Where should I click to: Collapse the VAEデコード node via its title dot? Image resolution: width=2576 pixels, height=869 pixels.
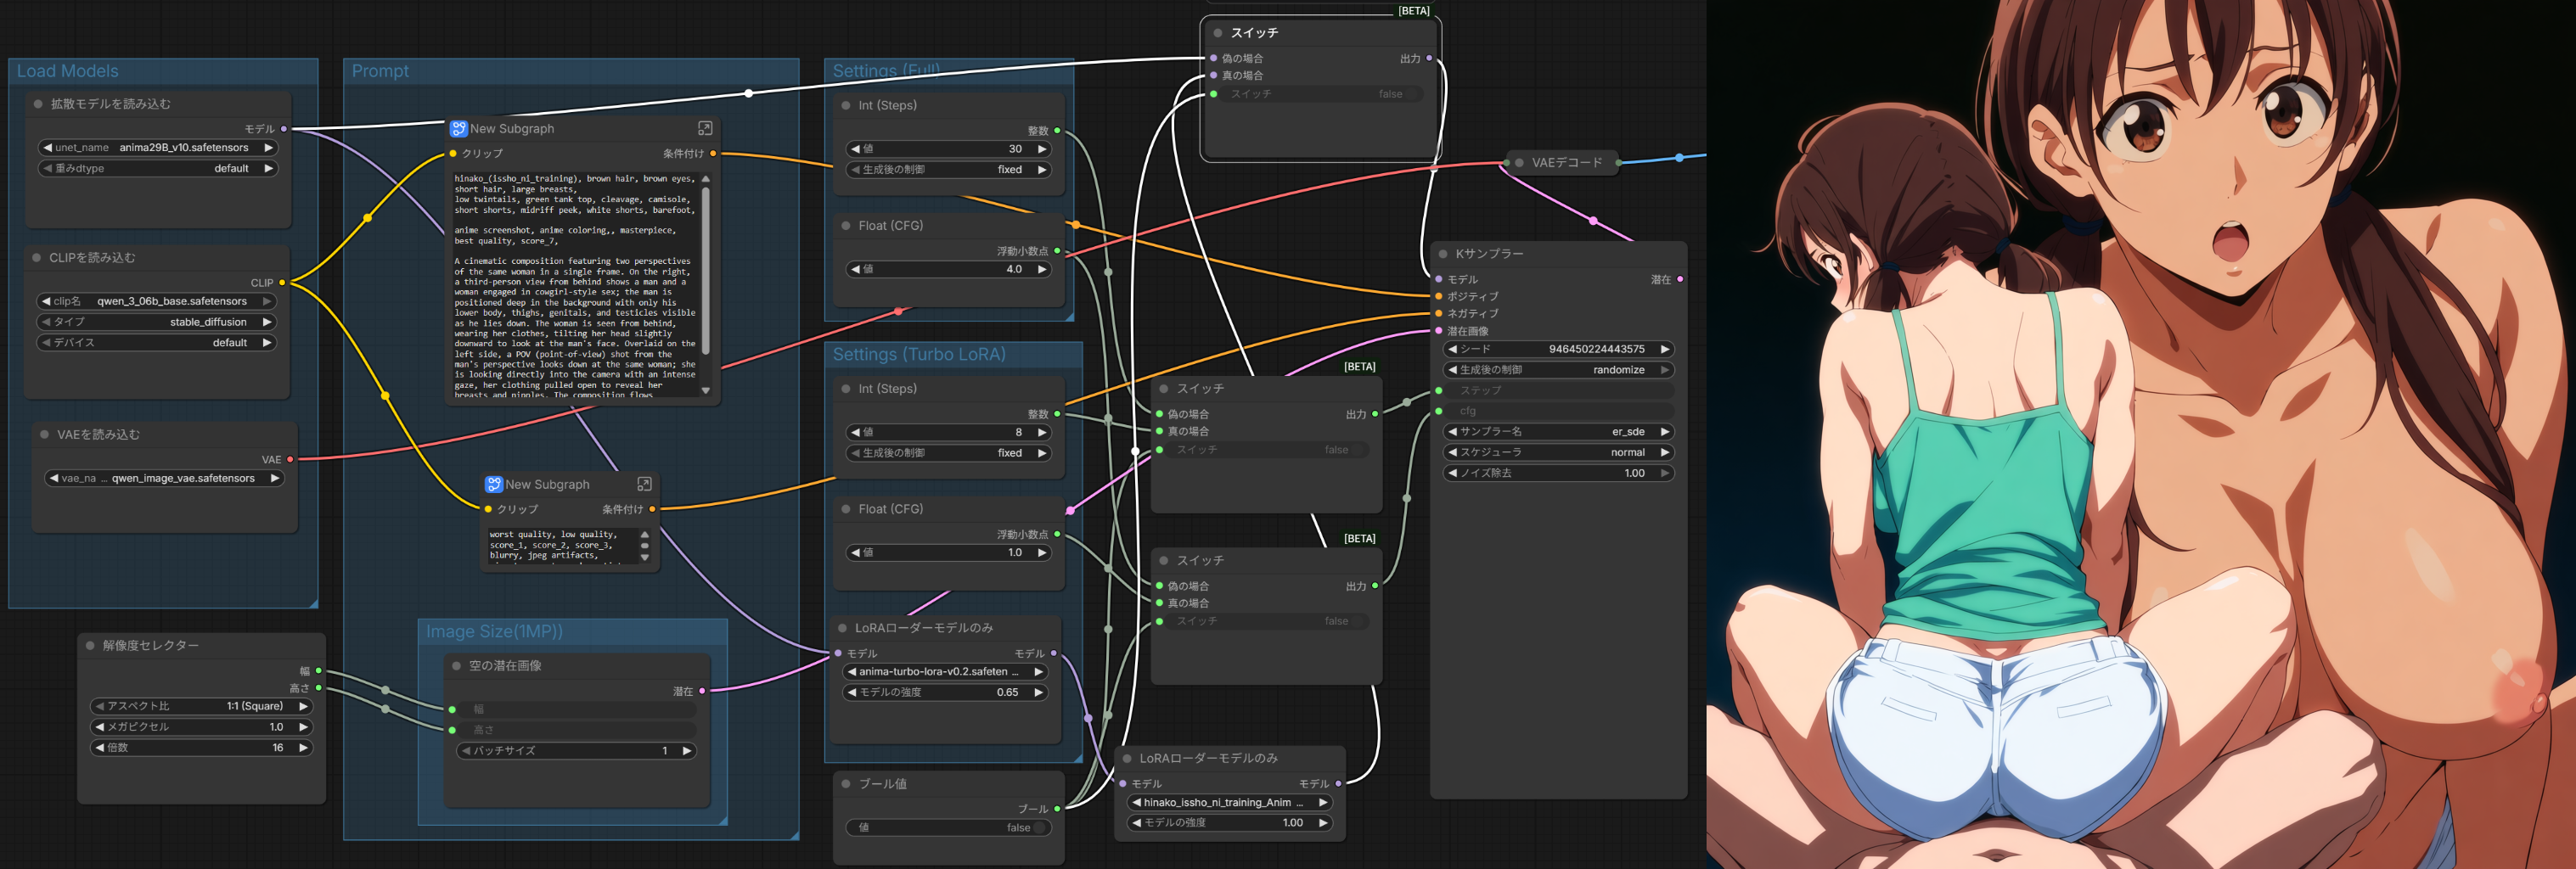1519,163
